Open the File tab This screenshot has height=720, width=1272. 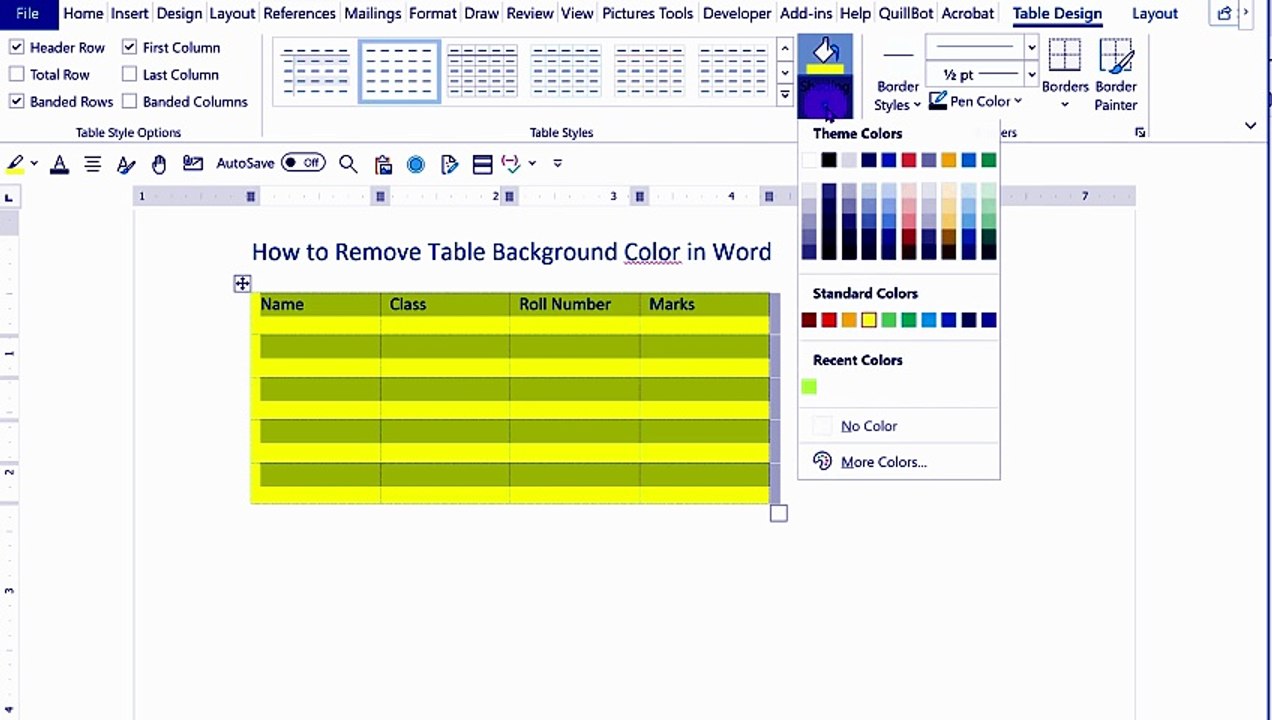coord(27,13)
